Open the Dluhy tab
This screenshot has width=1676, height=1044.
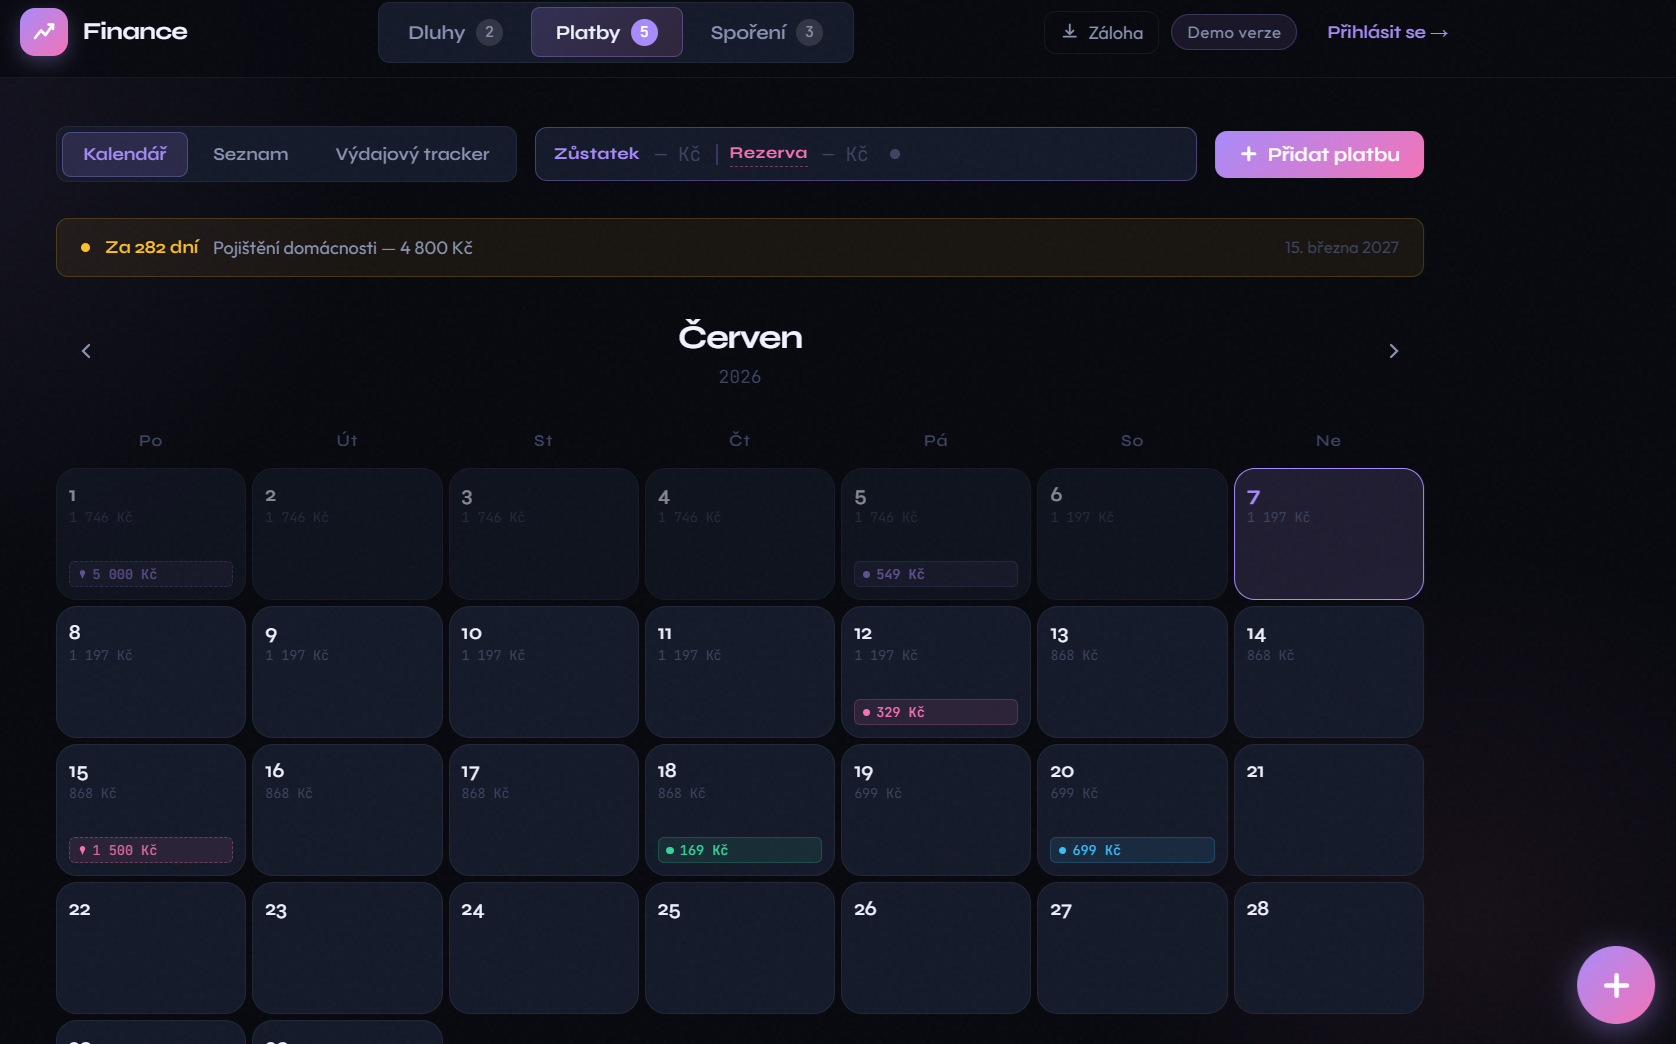(455, 32)
